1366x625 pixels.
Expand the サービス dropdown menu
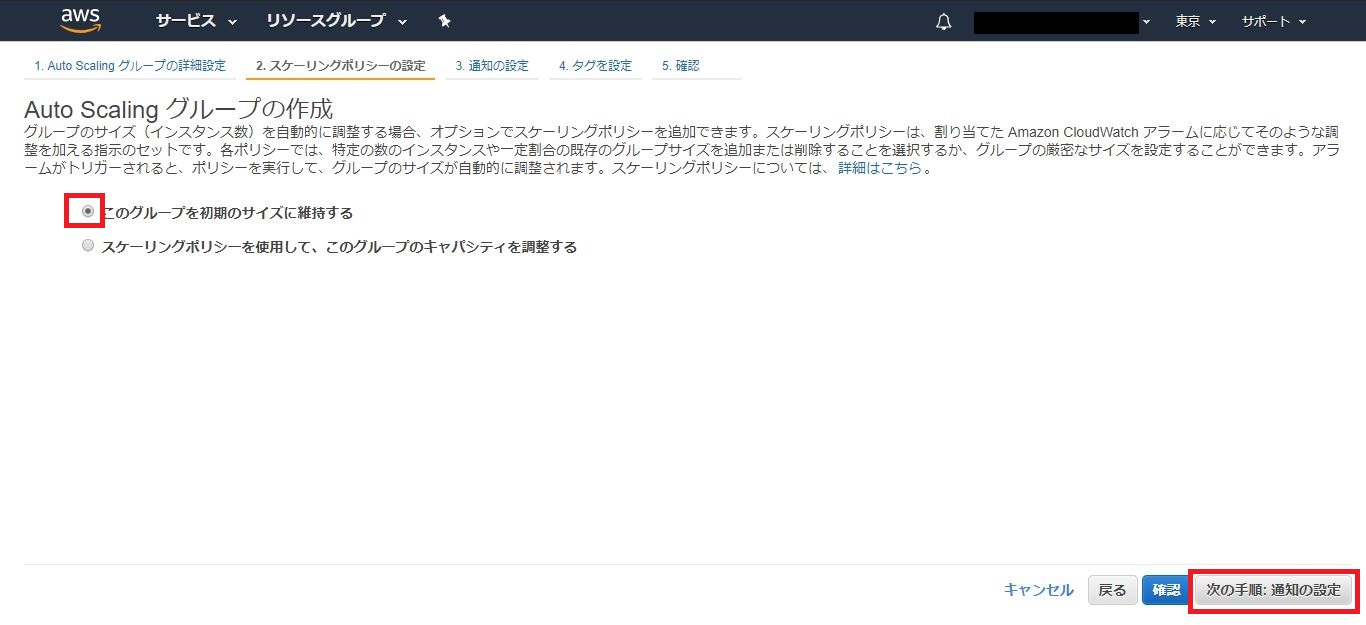coord(196,21)
